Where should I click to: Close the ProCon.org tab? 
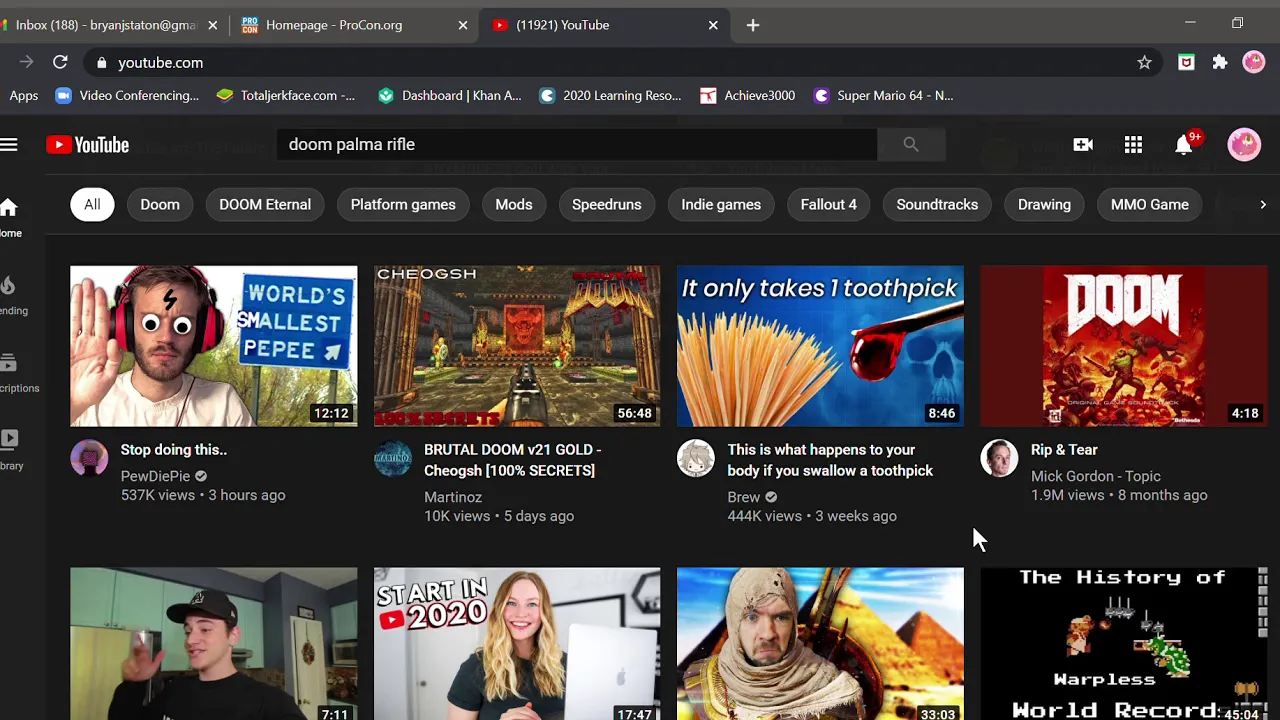click(462, 25)
